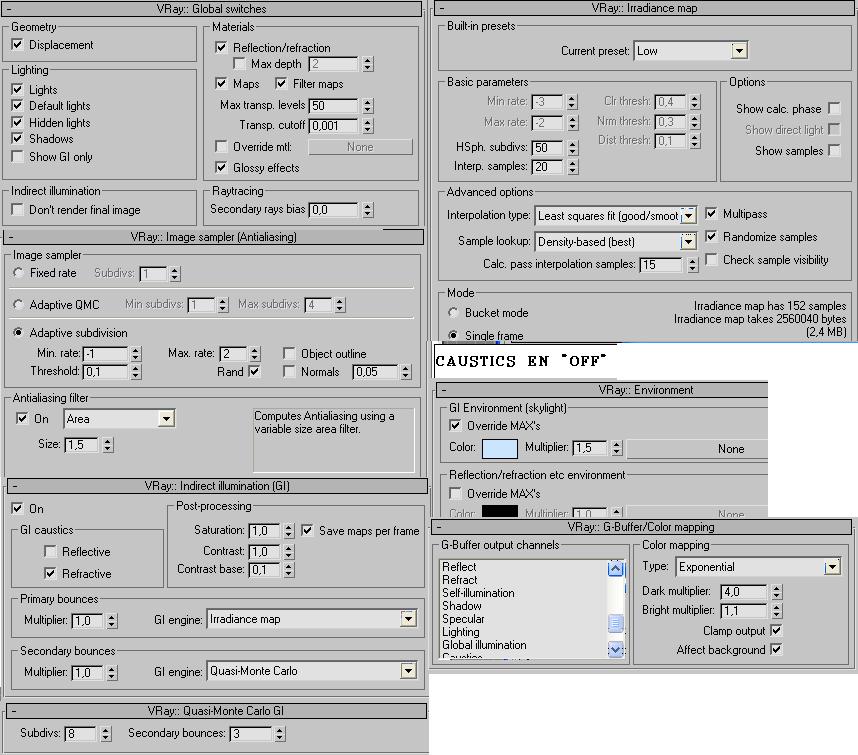
Task: Toggle Save maps per frame
Action: coord(308,530)
